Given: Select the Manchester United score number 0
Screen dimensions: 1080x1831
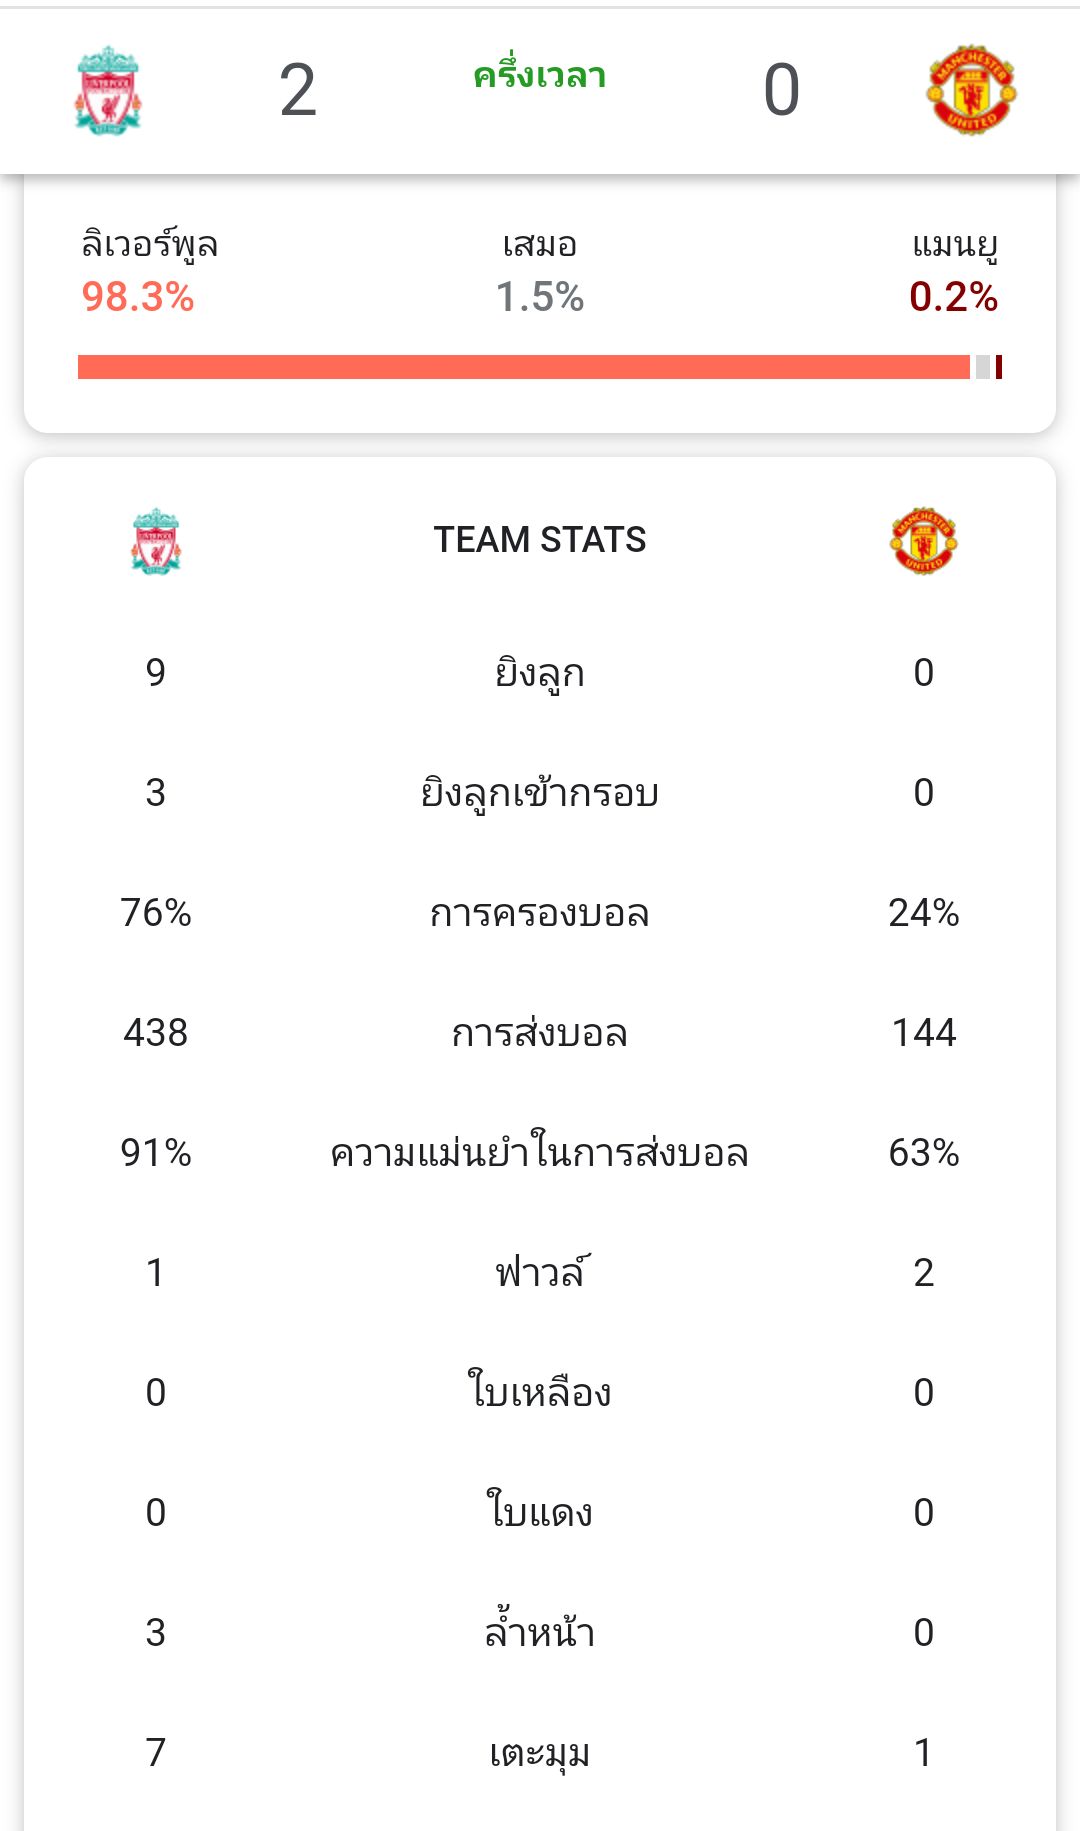Looking at the screenshot, I should (781, 90).
